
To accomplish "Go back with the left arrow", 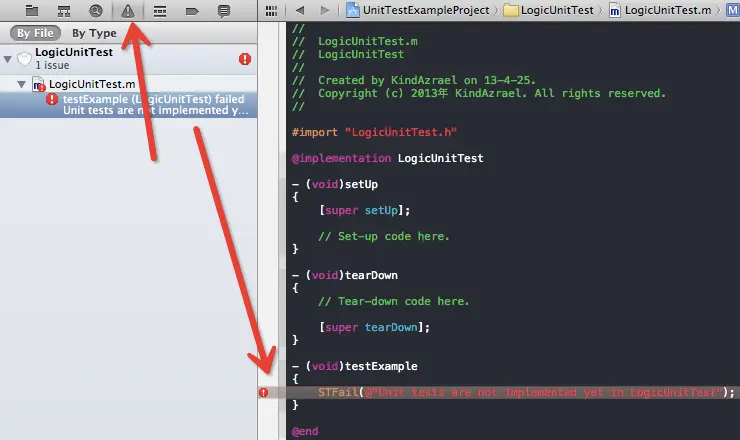I will pyautogui.click(x=299, y=10).
